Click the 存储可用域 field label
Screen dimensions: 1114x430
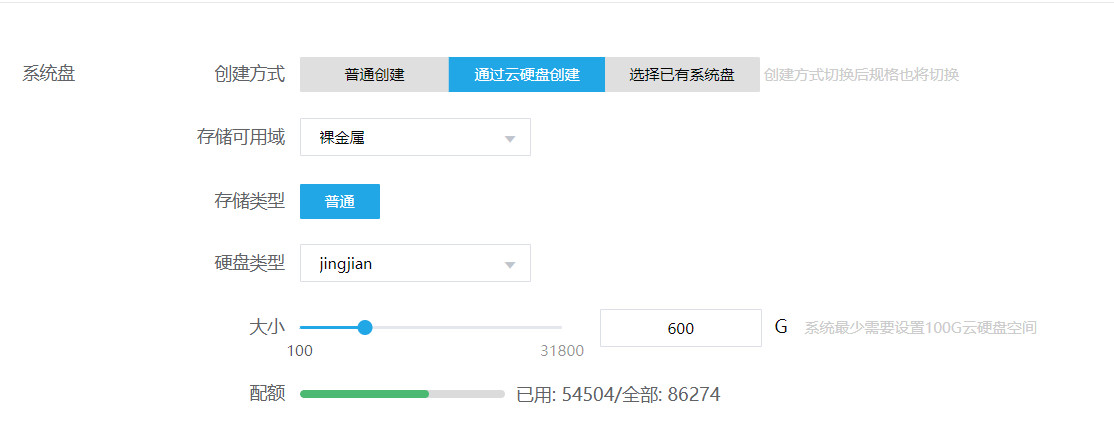pyautogui.click(x=241, y=138)
